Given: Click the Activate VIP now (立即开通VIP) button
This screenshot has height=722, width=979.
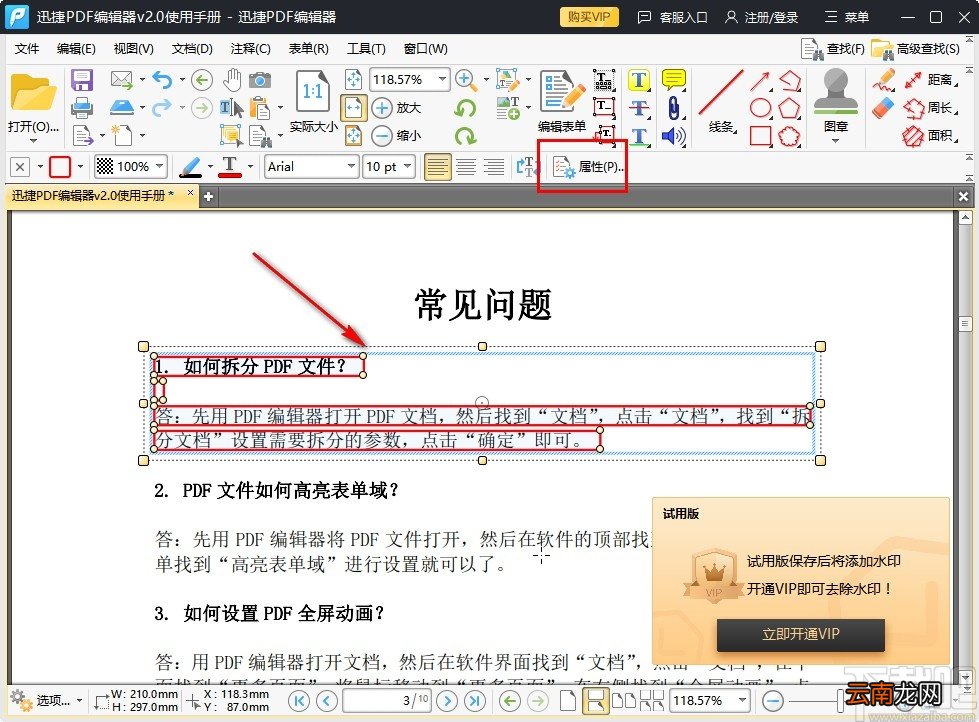Looking at the screenshot, I should tap(800, 635).
